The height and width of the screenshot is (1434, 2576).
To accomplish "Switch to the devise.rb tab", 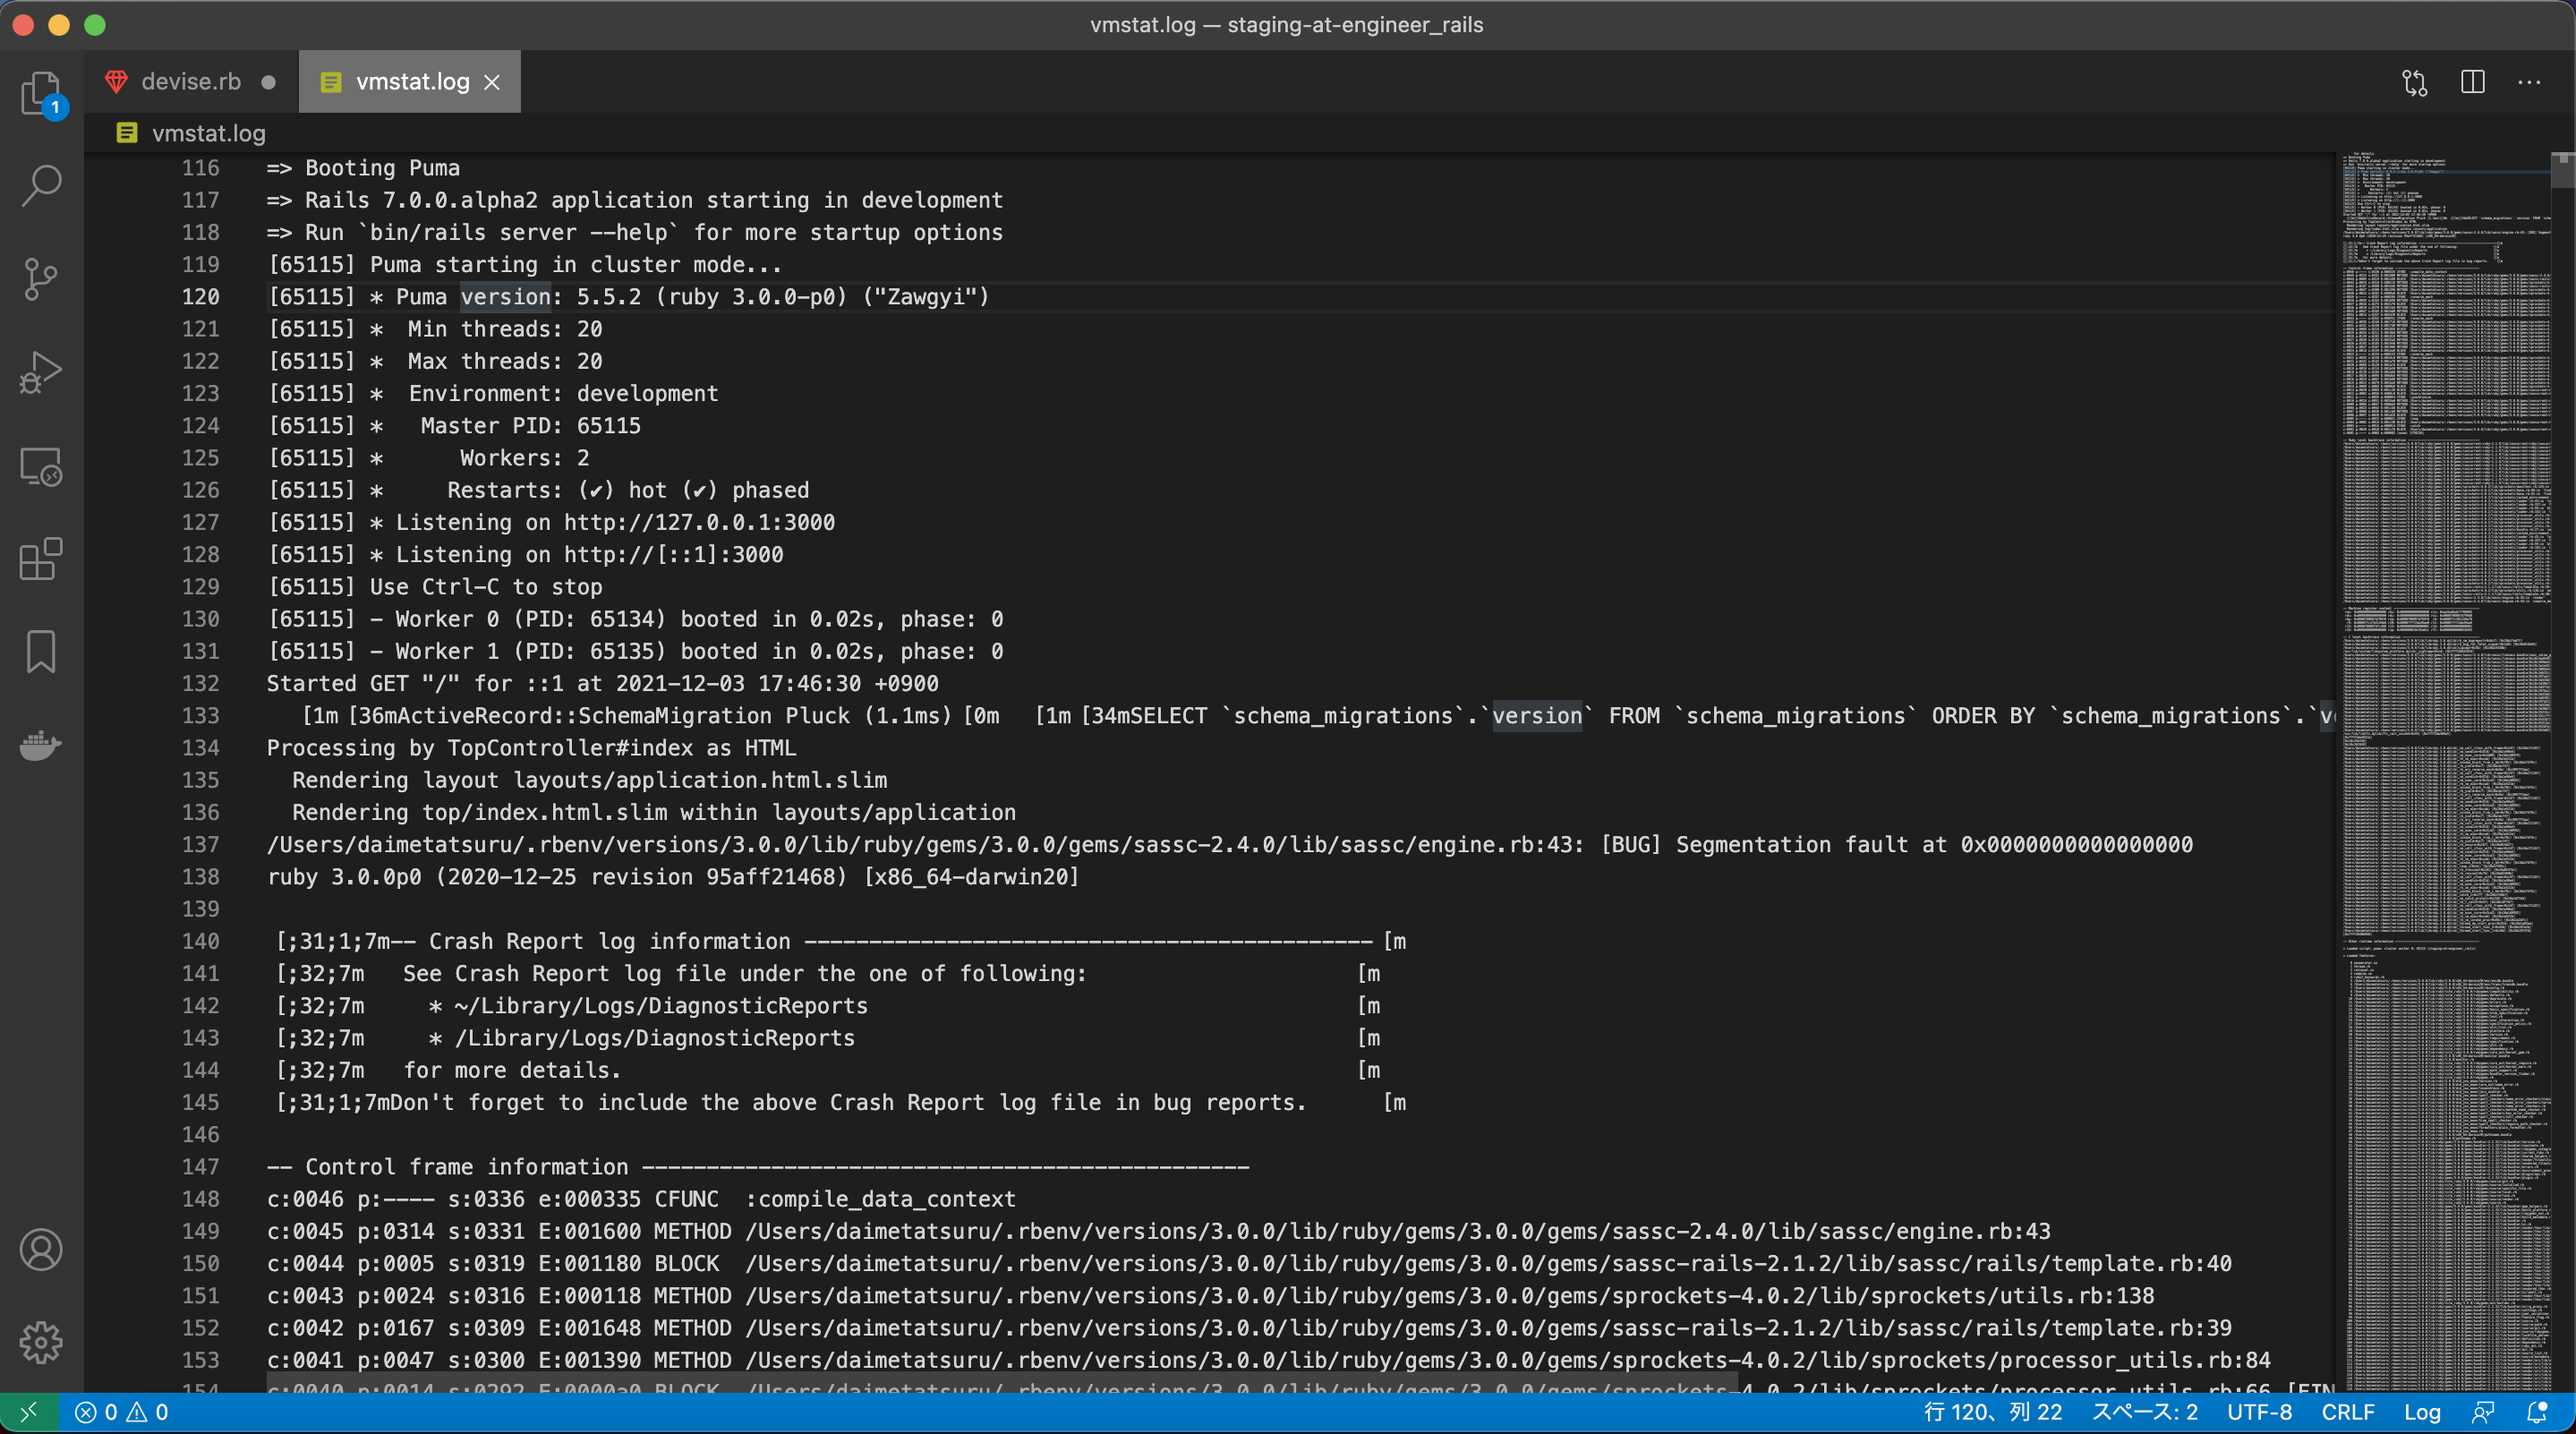I will tap(190, 82).
